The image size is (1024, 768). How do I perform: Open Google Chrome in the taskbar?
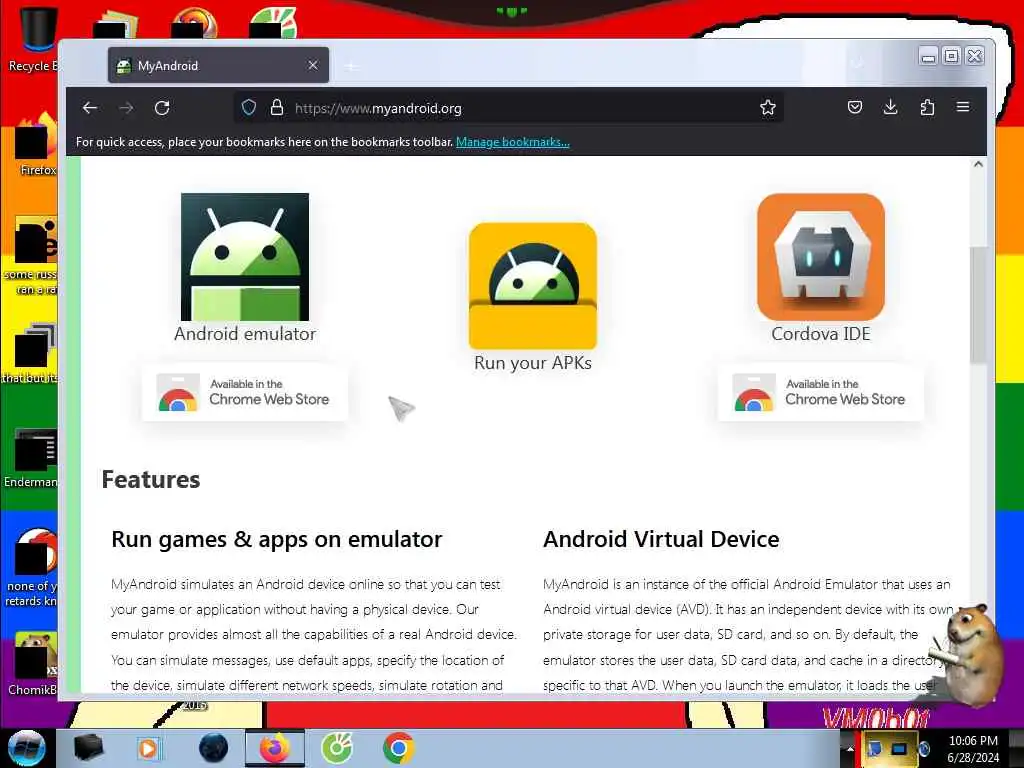coord(398,748)
